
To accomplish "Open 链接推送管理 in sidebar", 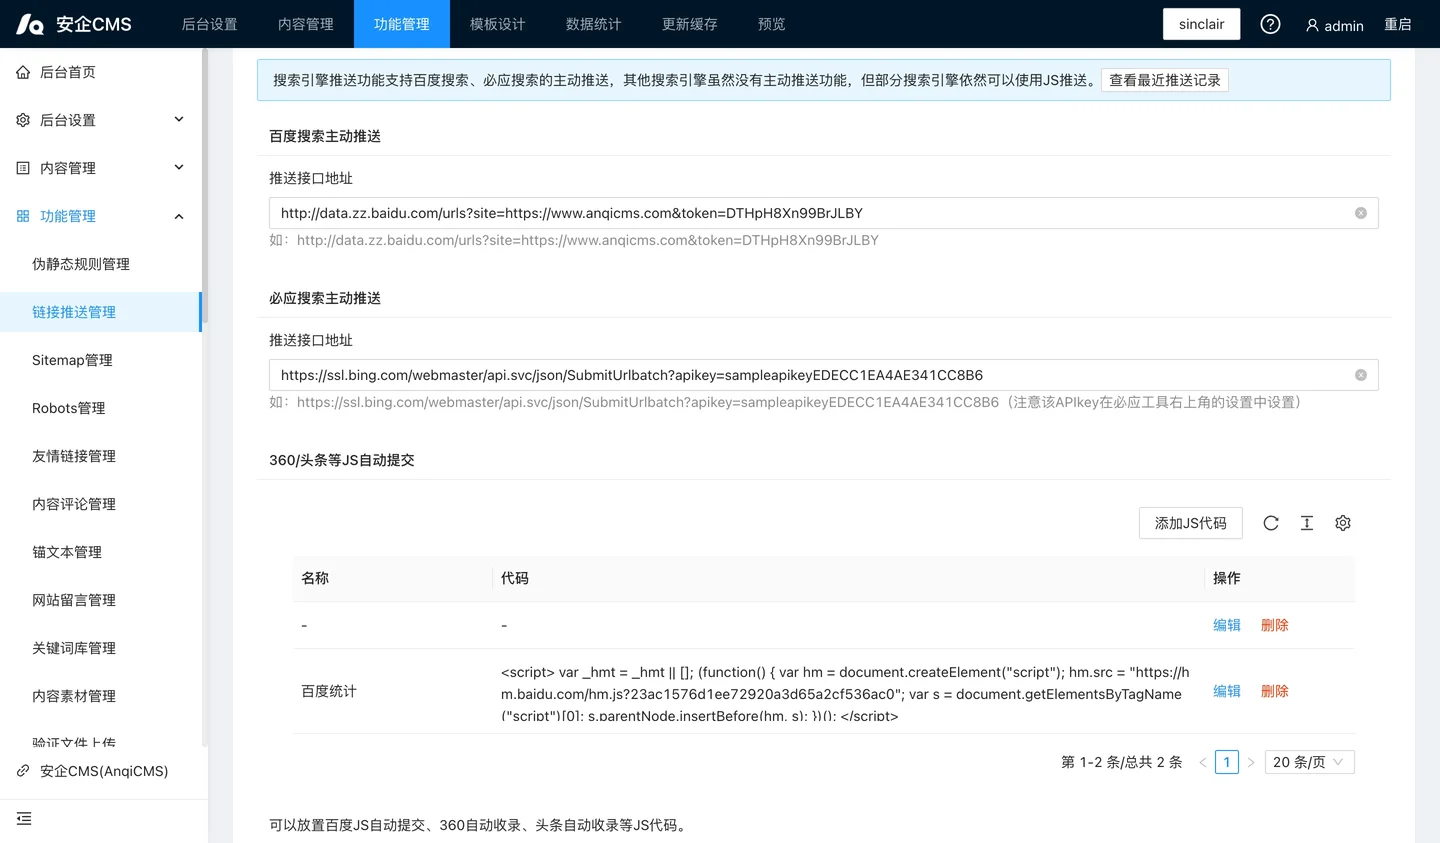I will point(100,312).
